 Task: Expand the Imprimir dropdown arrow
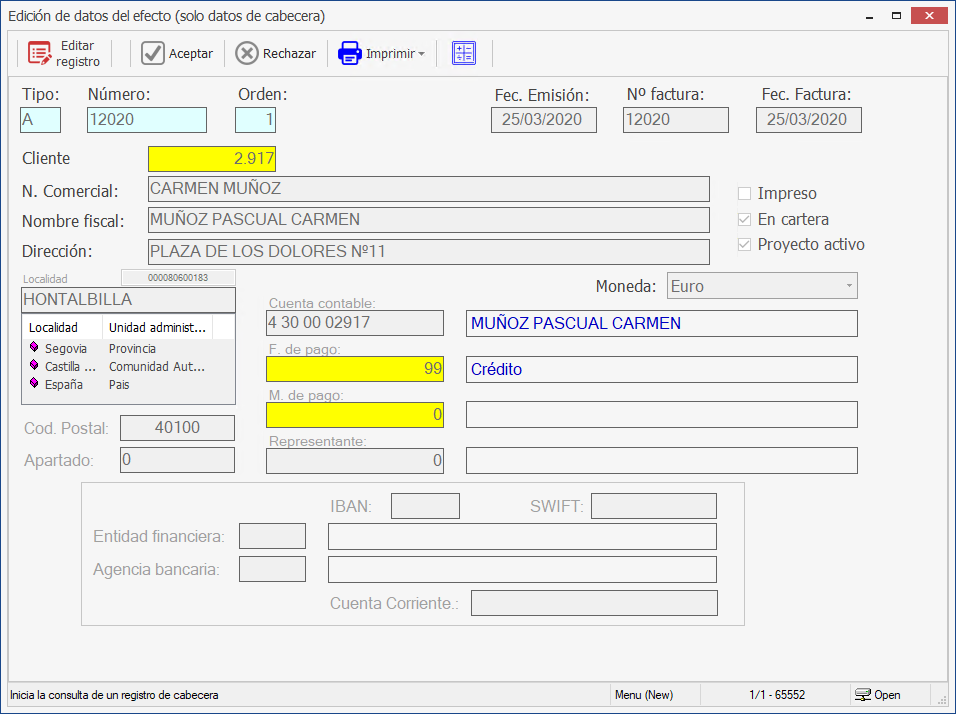422,54
